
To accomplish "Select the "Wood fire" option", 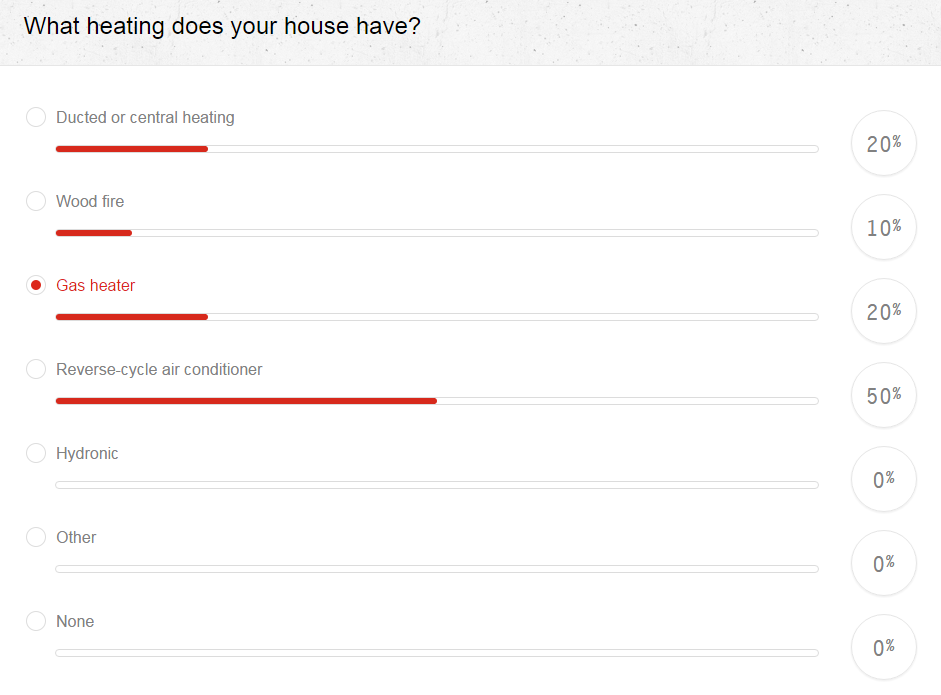I will click(36, 201).
